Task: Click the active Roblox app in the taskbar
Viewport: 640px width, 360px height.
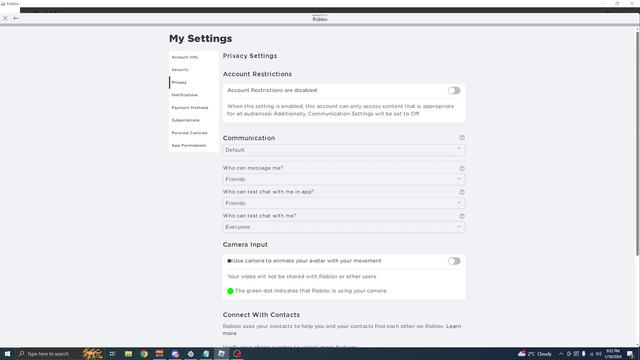Action: (222, 354)
